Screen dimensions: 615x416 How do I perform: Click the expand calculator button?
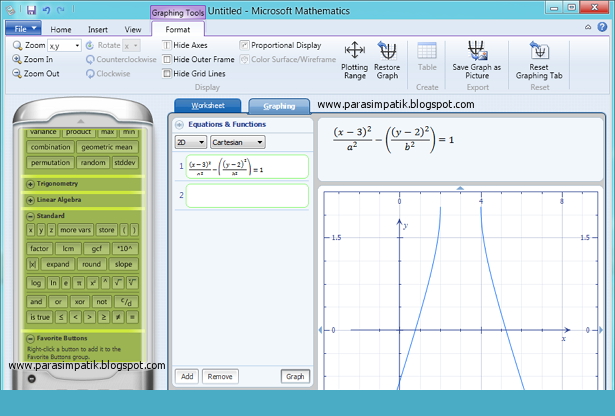click(58, 264)
